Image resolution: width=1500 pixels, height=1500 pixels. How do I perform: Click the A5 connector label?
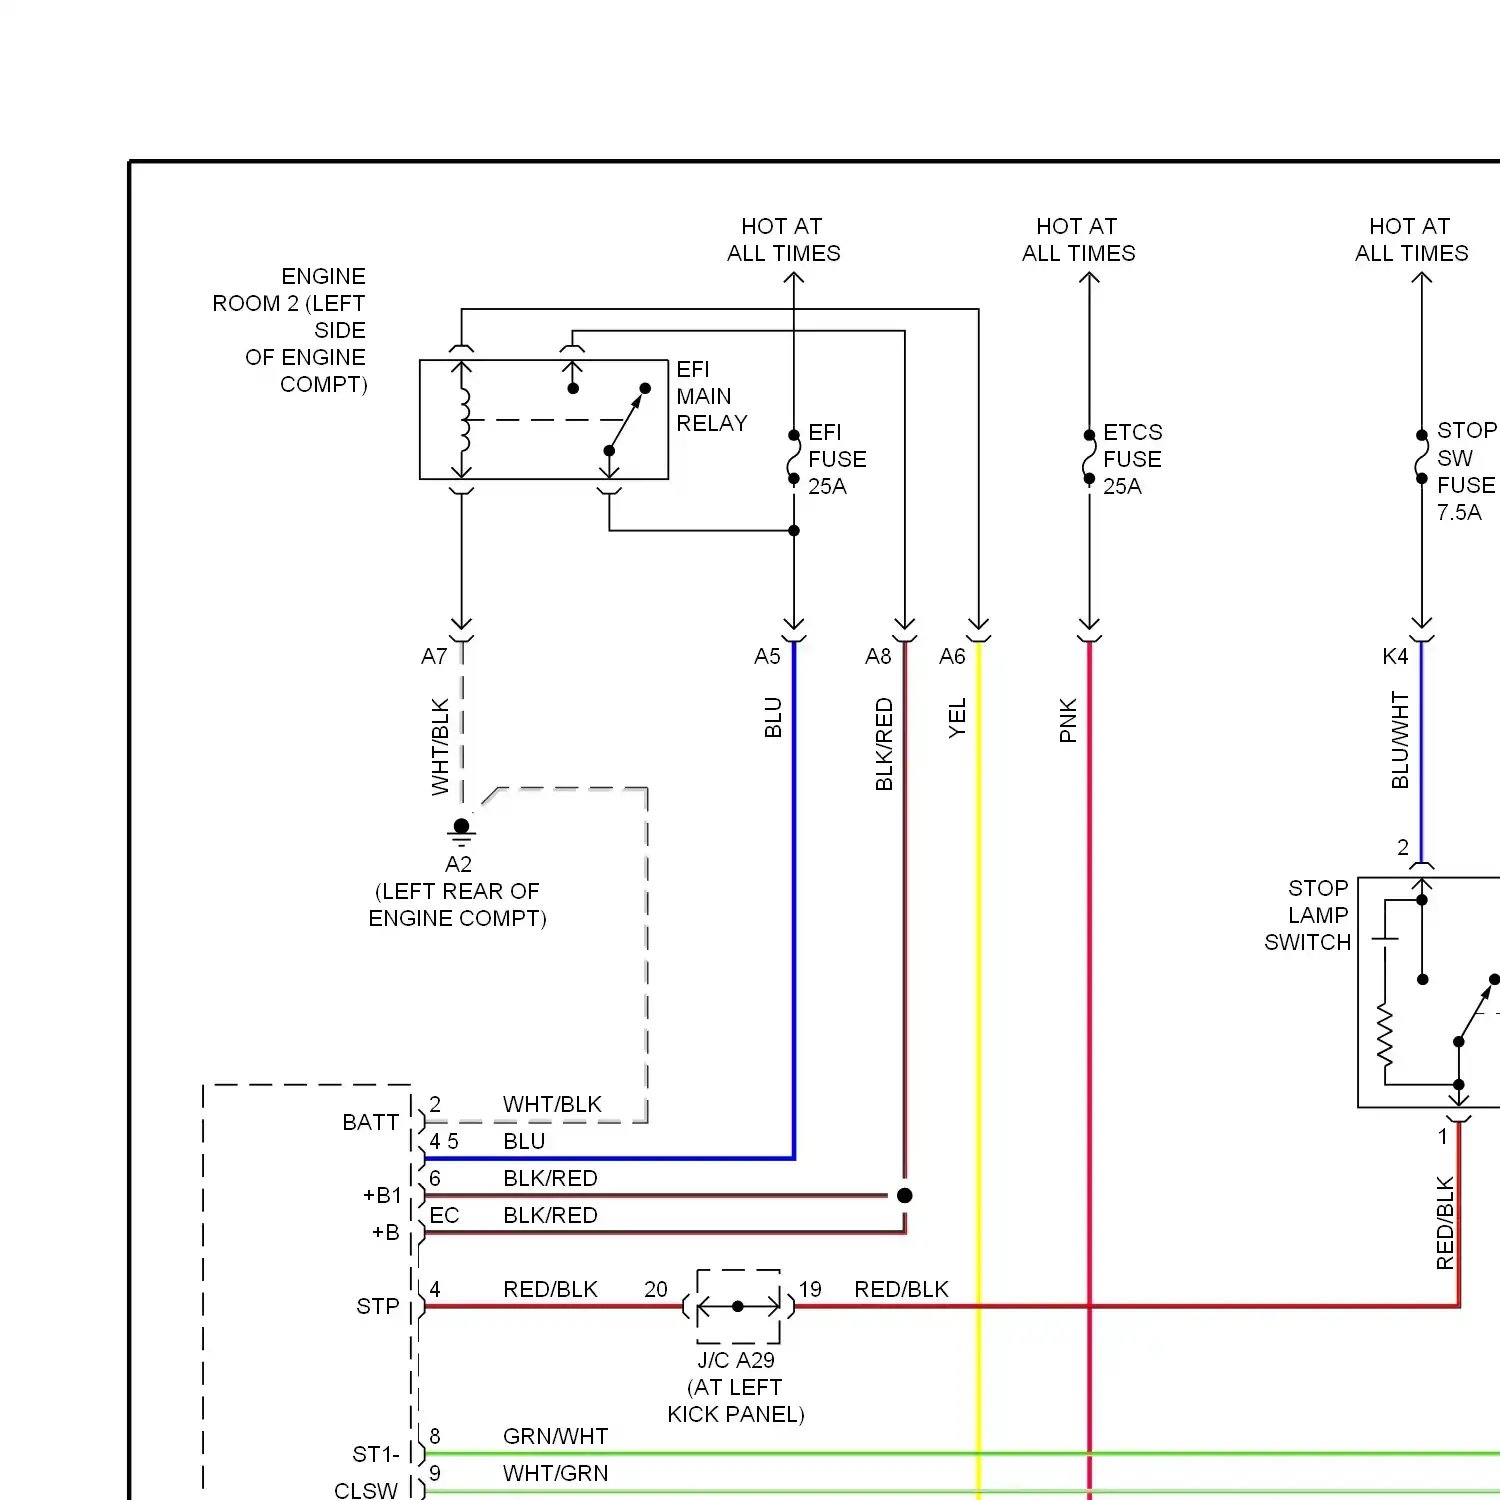767,656
